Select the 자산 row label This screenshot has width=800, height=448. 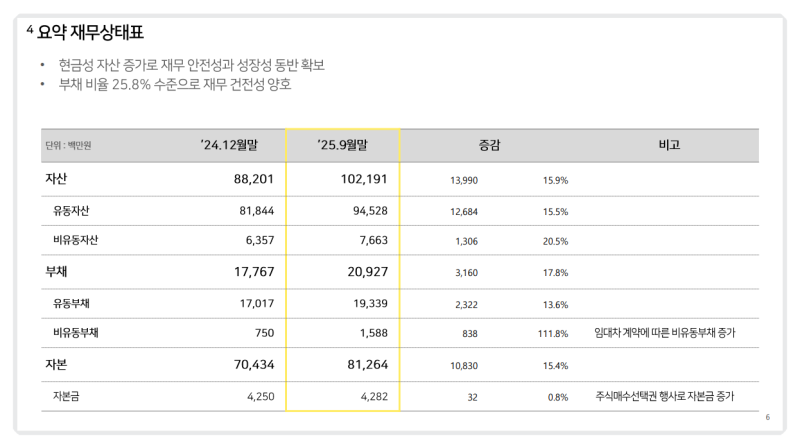(56, 179)
